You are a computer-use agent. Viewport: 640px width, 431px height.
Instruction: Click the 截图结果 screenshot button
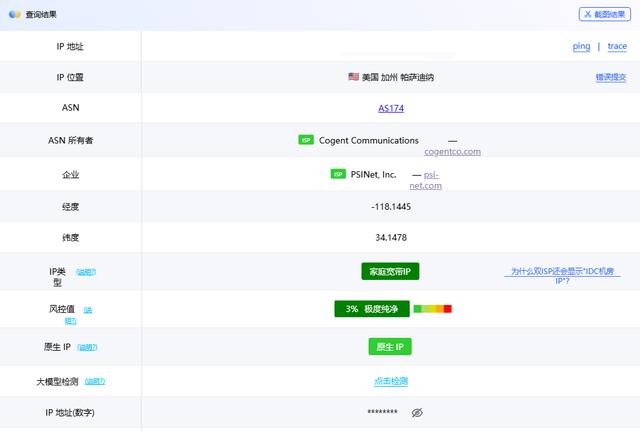(605, 14)
